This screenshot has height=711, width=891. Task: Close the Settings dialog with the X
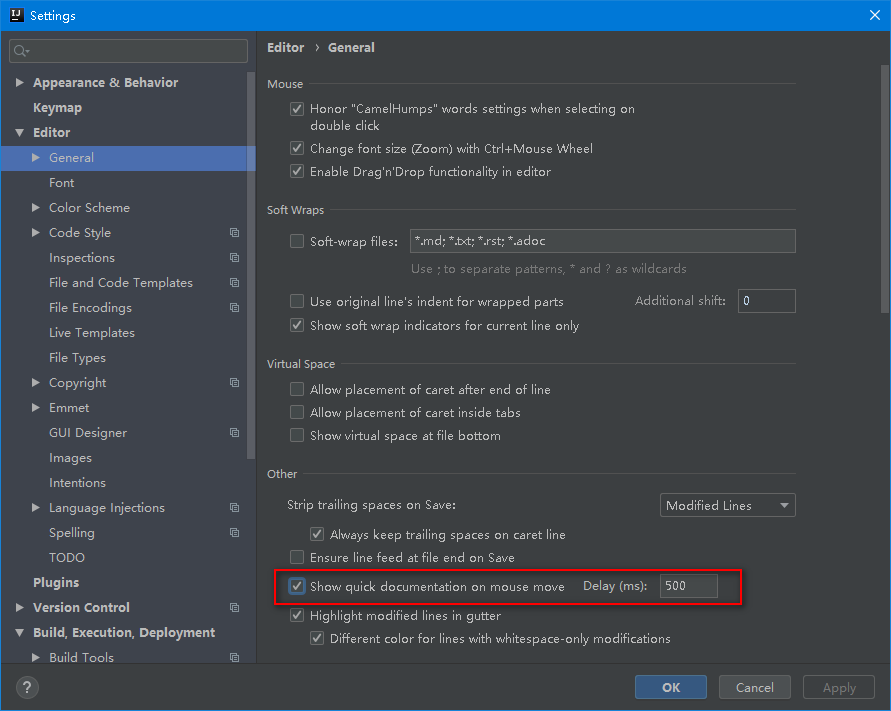(875, 15)
